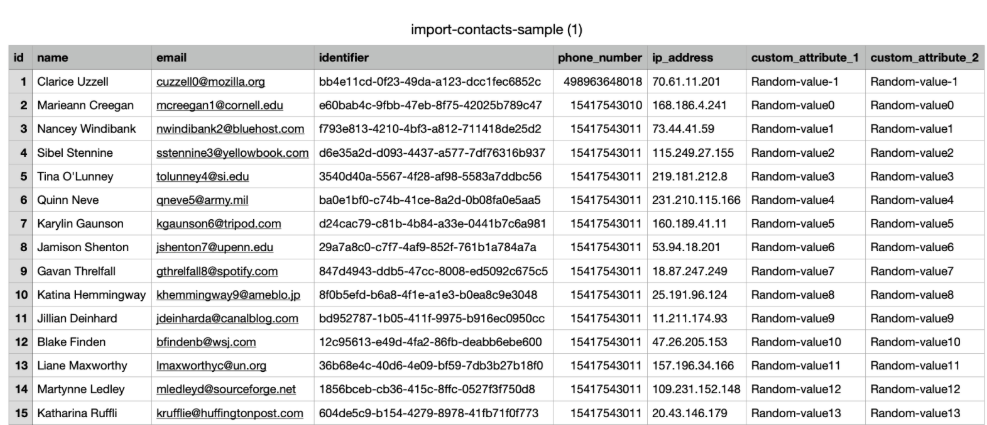The width and height of the screenshot is (987, 425).
Task: Select the name column header
Action: (52, 57)
